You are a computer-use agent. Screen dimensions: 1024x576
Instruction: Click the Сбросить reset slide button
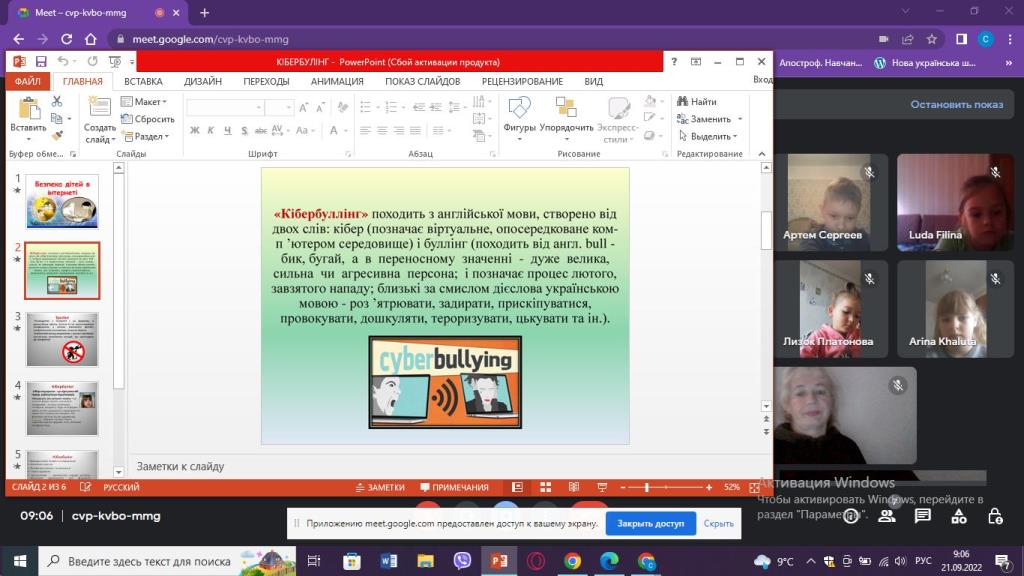coord(148,119)
